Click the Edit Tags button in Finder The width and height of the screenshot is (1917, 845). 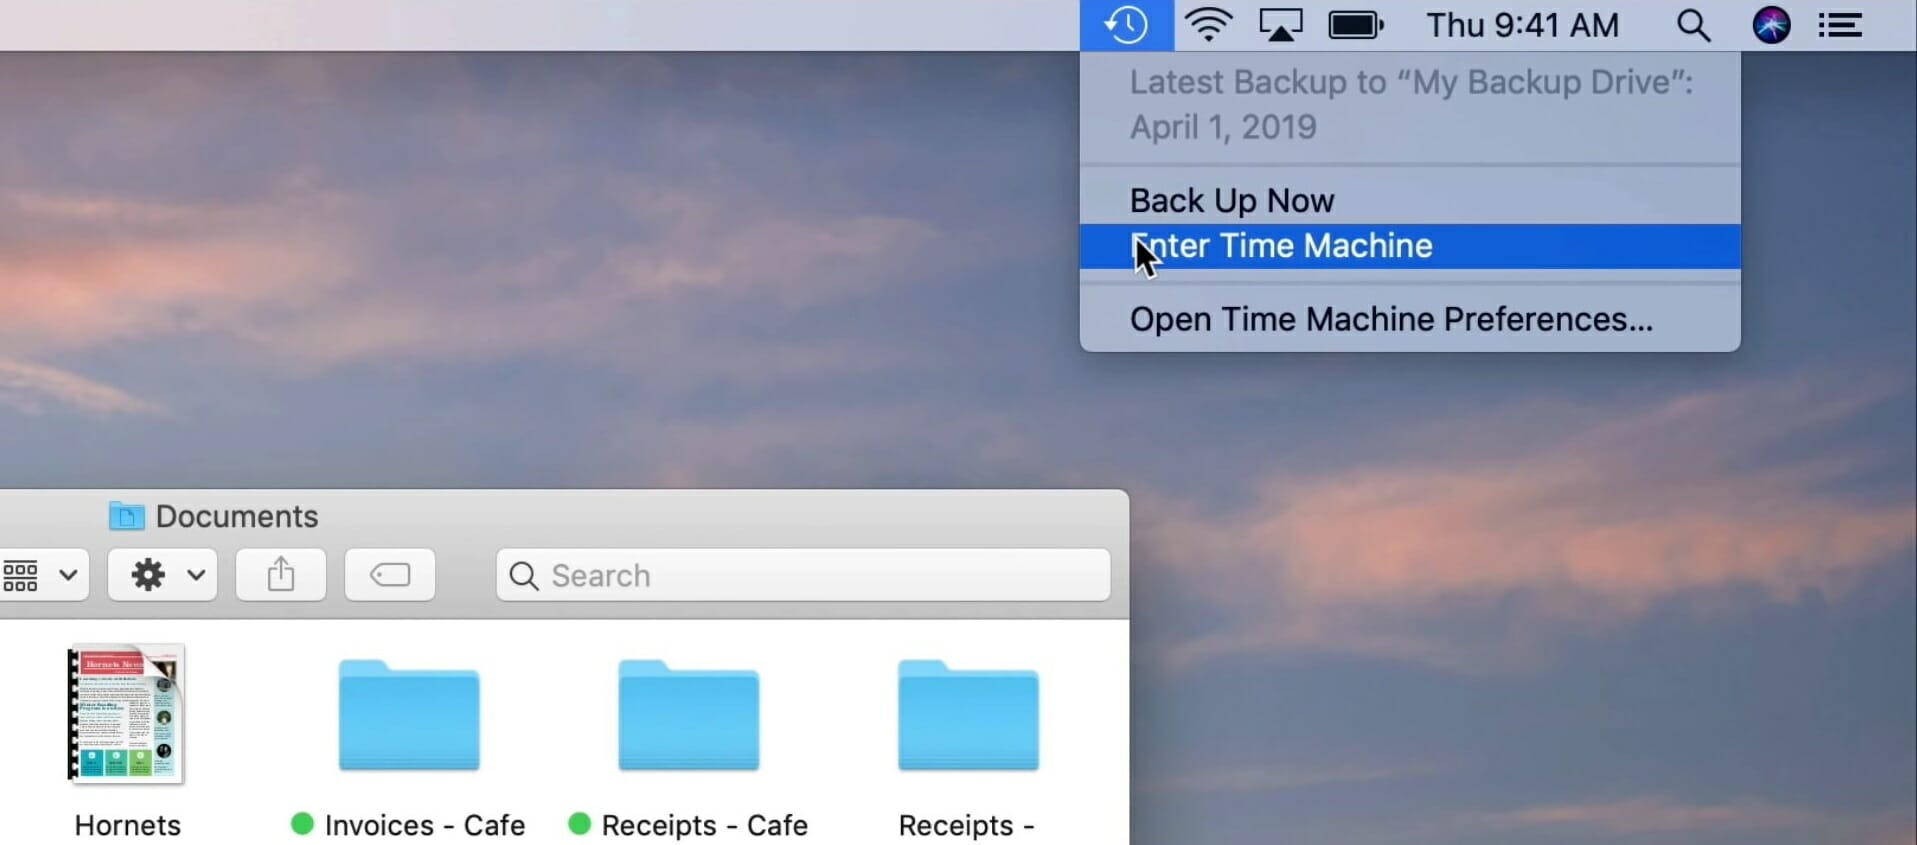point(390,575)
